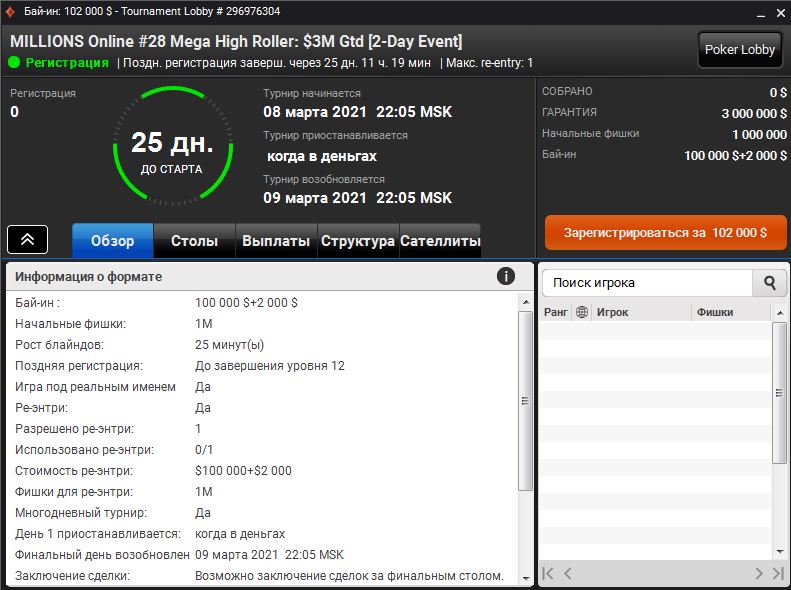Open the Сателлиты tab
This screenshot has height=590, width=791.
pyautogui.click(x=439, y=241)
